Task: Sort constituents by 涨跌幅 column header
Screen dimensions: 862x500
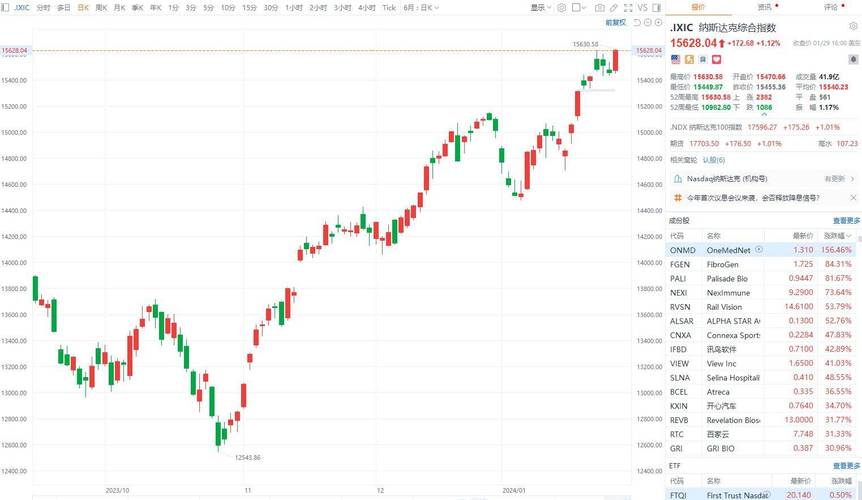Action: coord(845,235)
